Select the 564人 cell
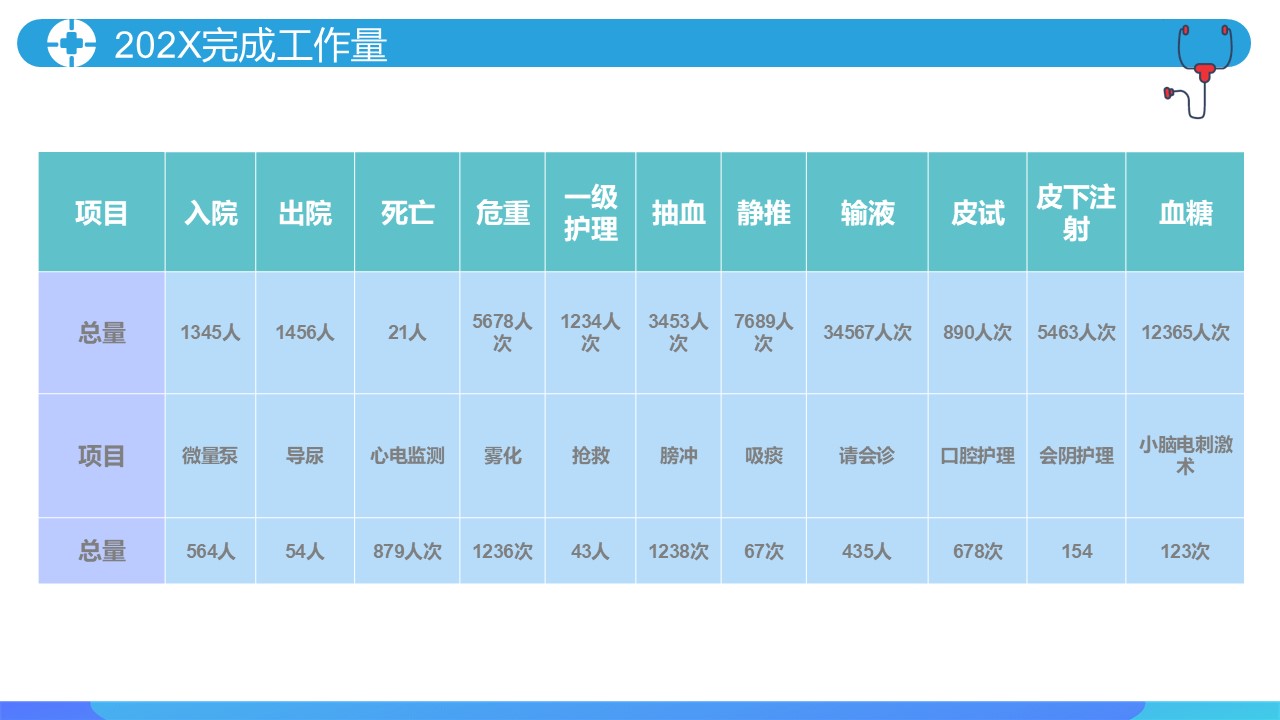1280x720 pixels. click(x=211, y=551)
